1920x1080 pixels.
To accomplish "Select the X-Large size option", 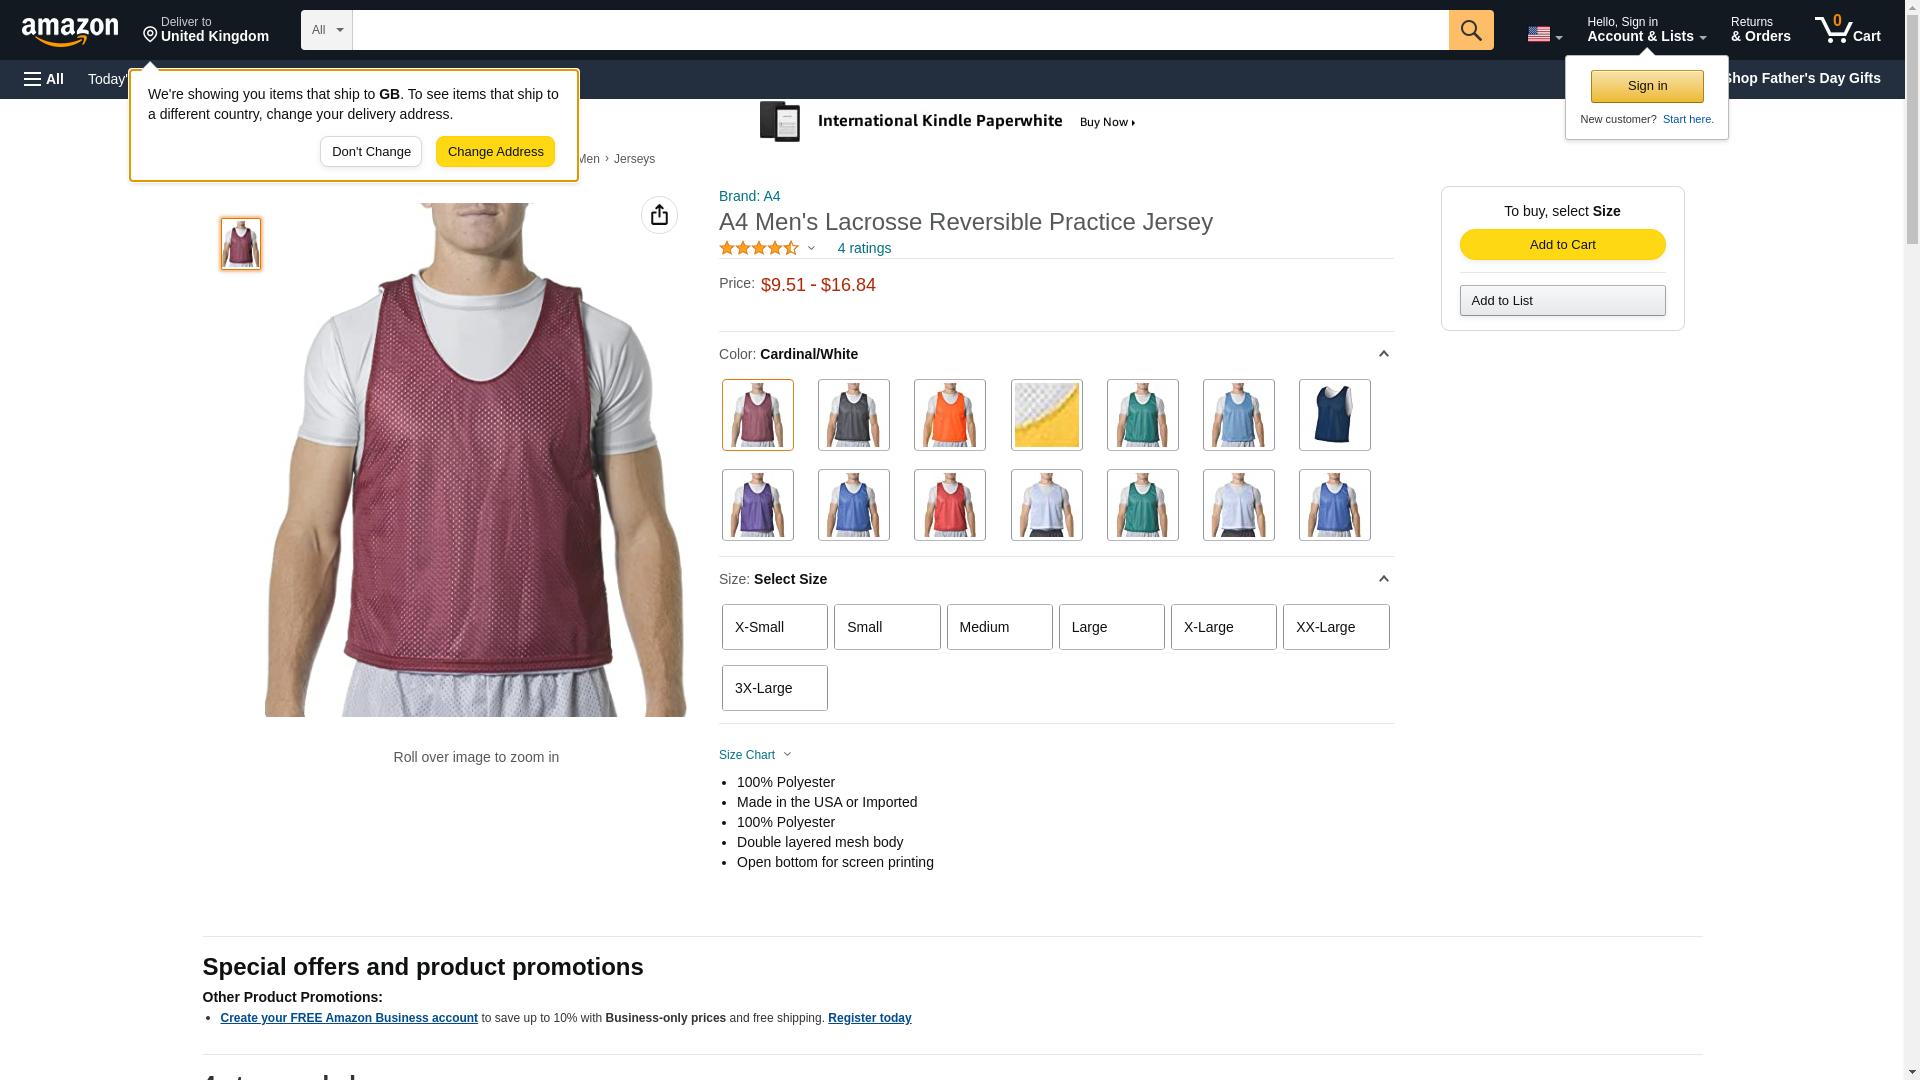I will click(1223, 627).
